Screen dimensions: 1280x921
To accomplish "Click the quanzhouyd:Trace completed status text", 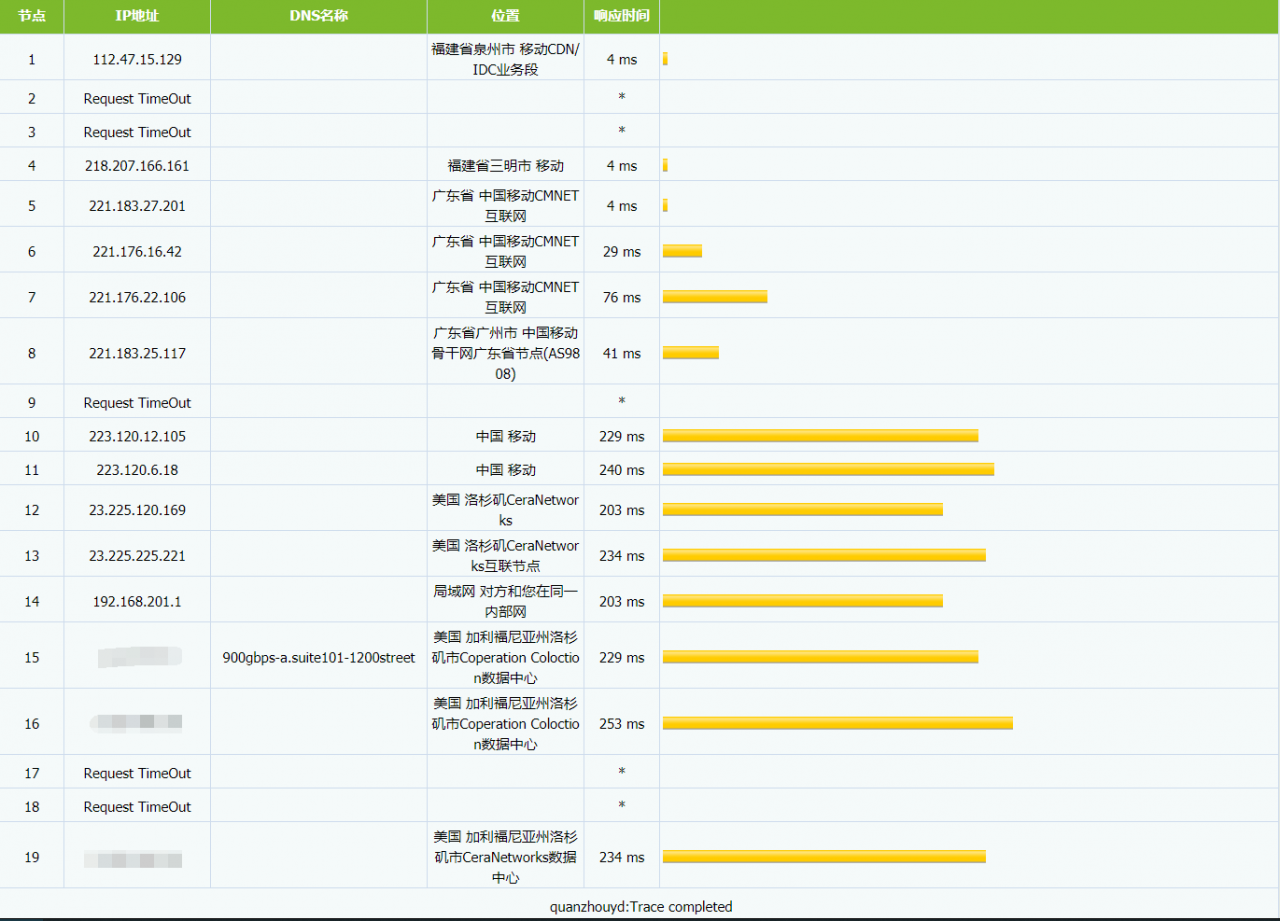I will [640, 907].
